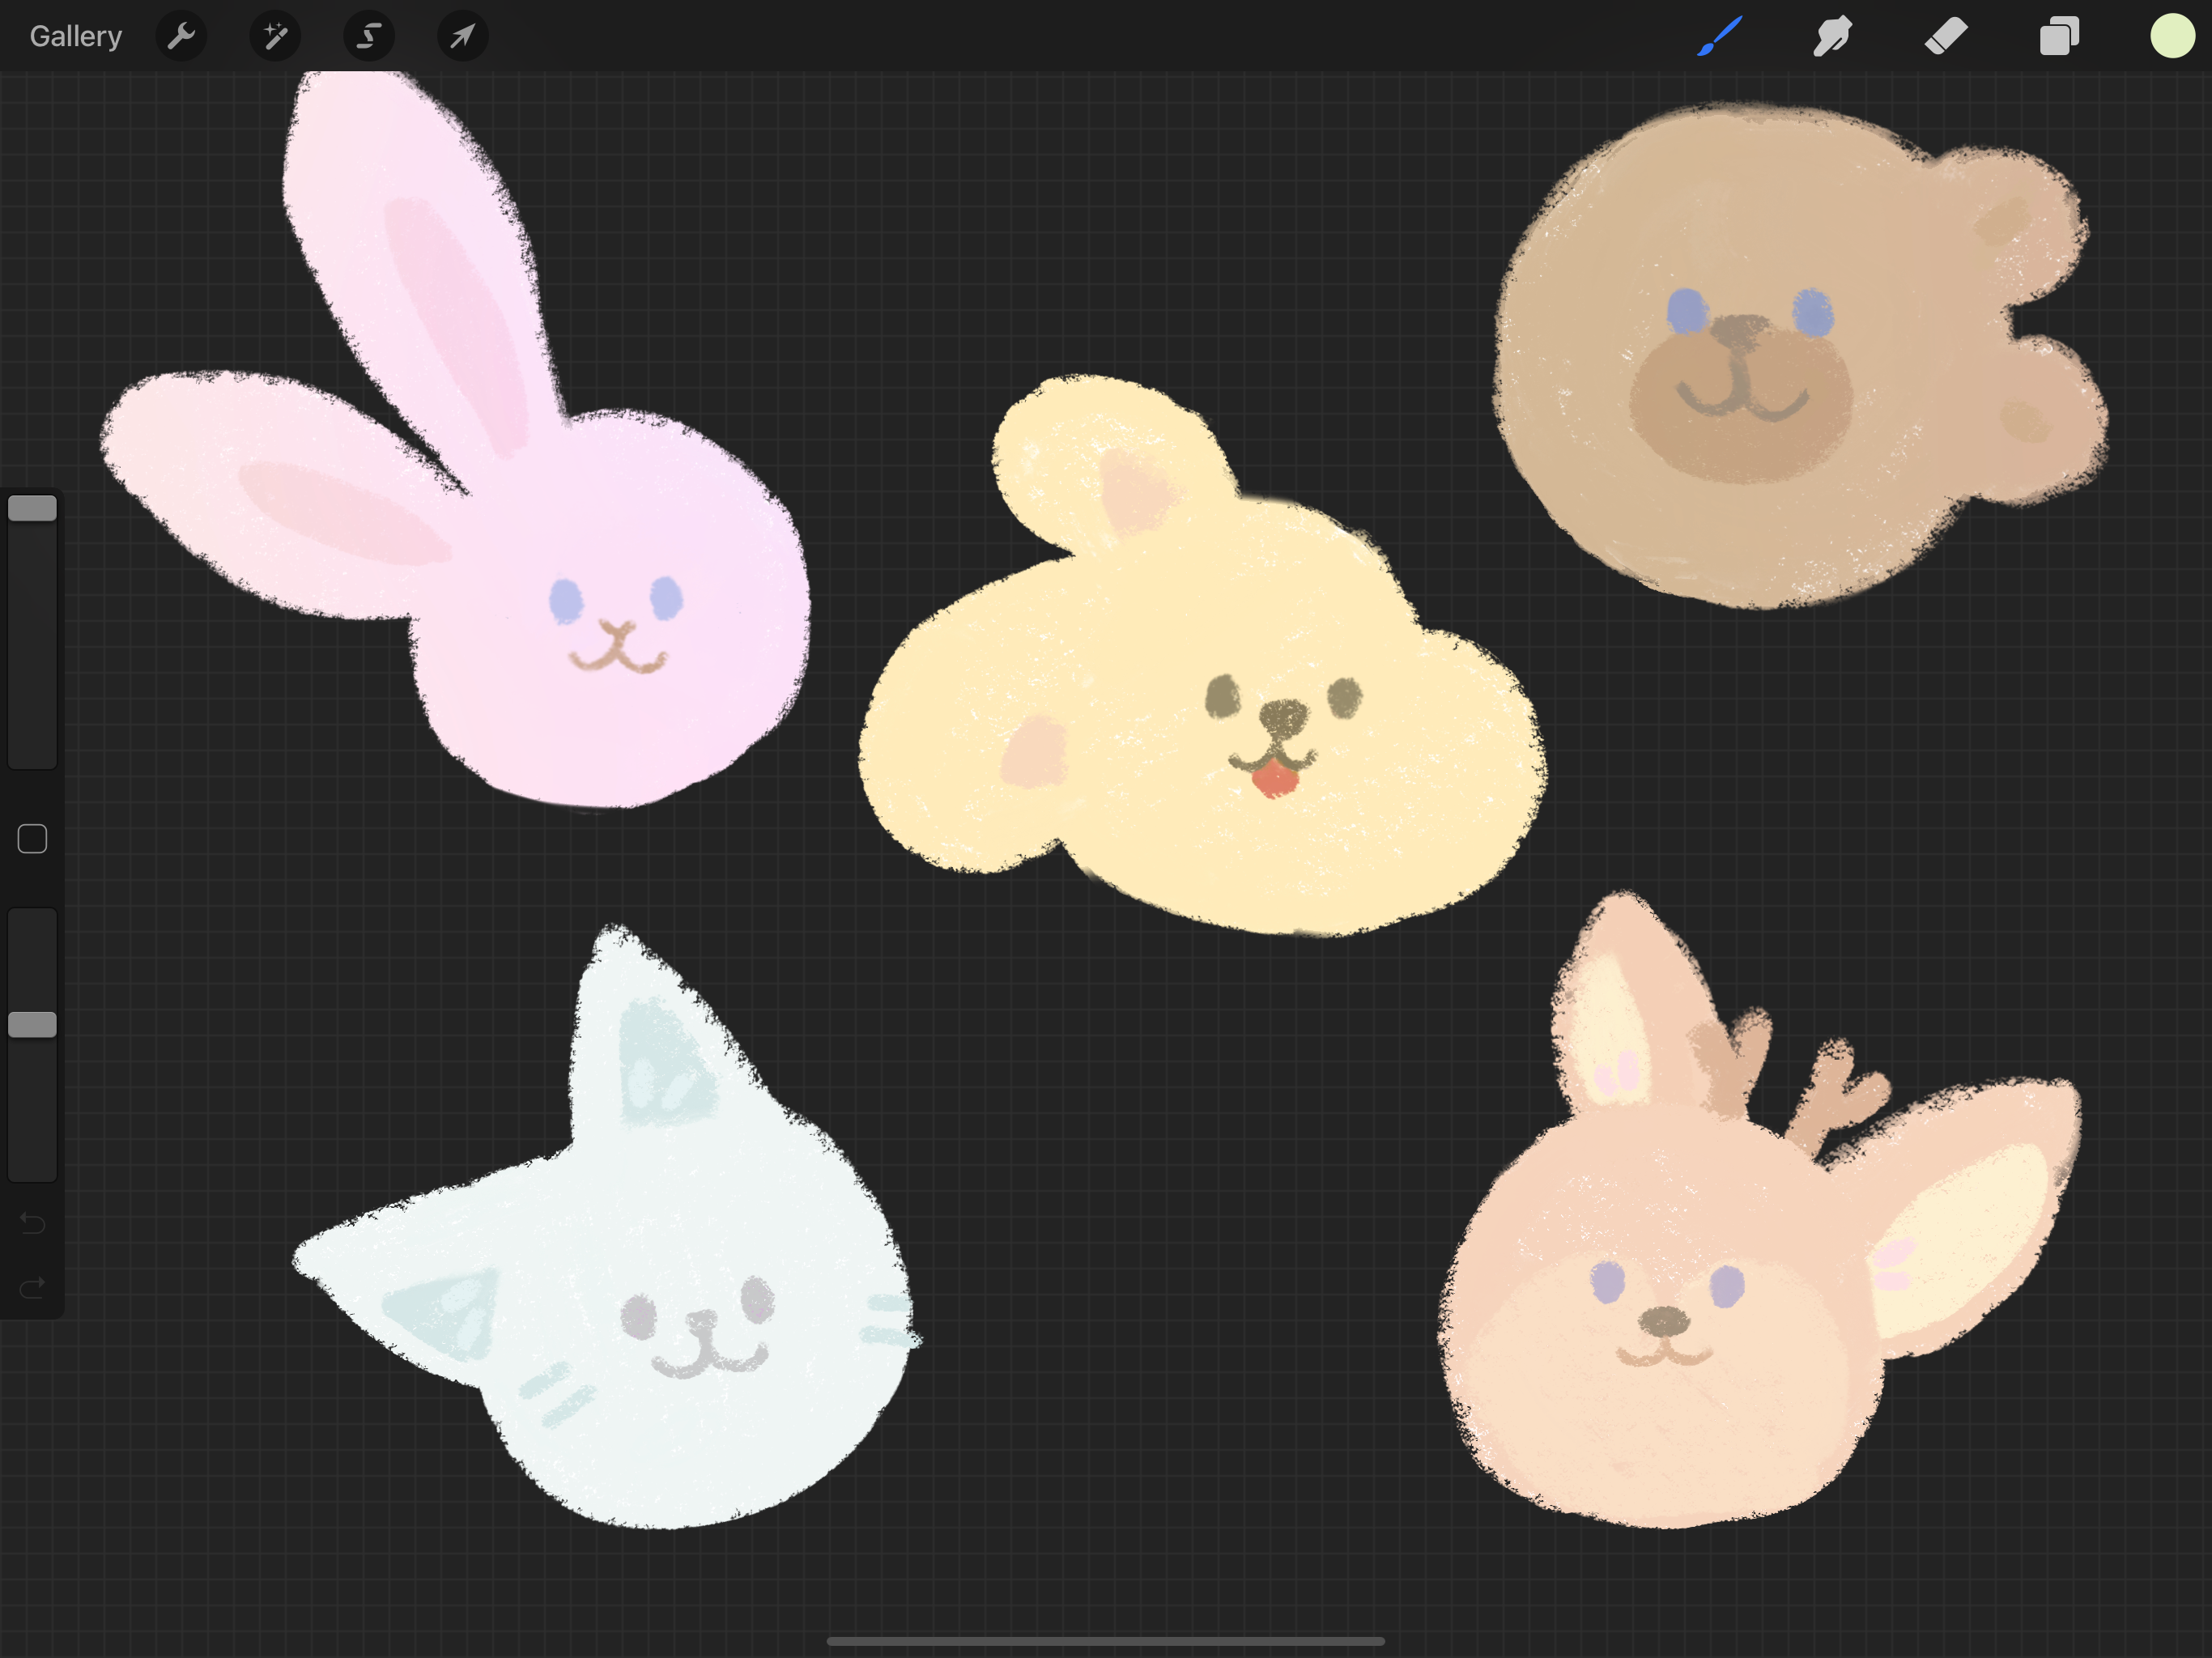This screenshot has height=1658, width=2212.
Task: Select the Smudge tool
Action: coord(1832,36)
